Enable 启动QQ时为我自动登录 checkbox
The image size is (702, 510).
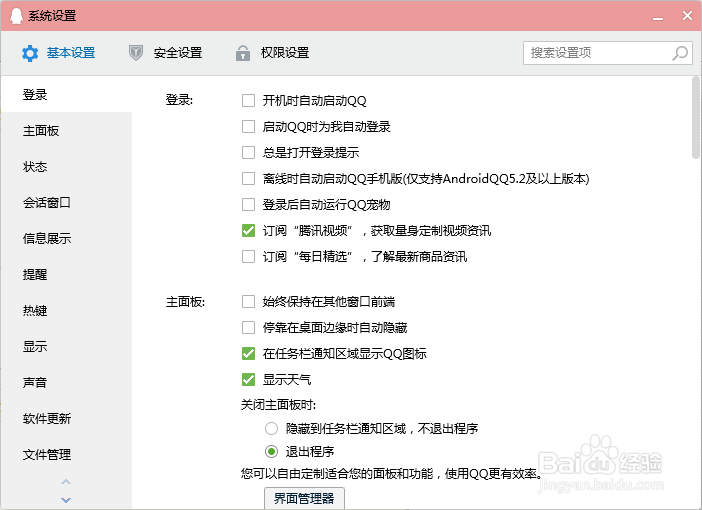(x=248, y=127)
